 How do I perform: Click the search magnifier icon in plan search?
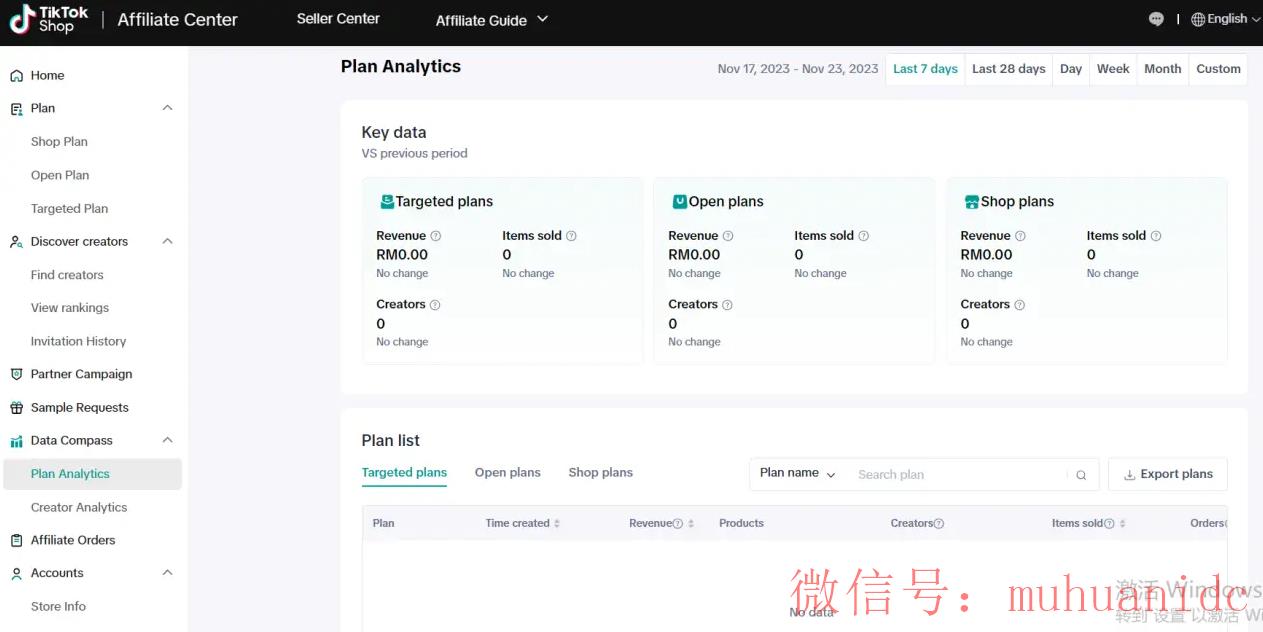click(x=1081, y=475)
